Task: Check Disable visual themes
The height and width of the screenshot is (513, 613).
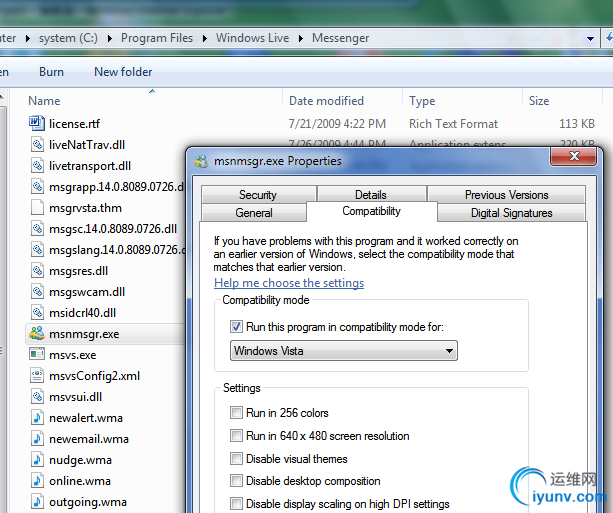Action: (236, 458)
